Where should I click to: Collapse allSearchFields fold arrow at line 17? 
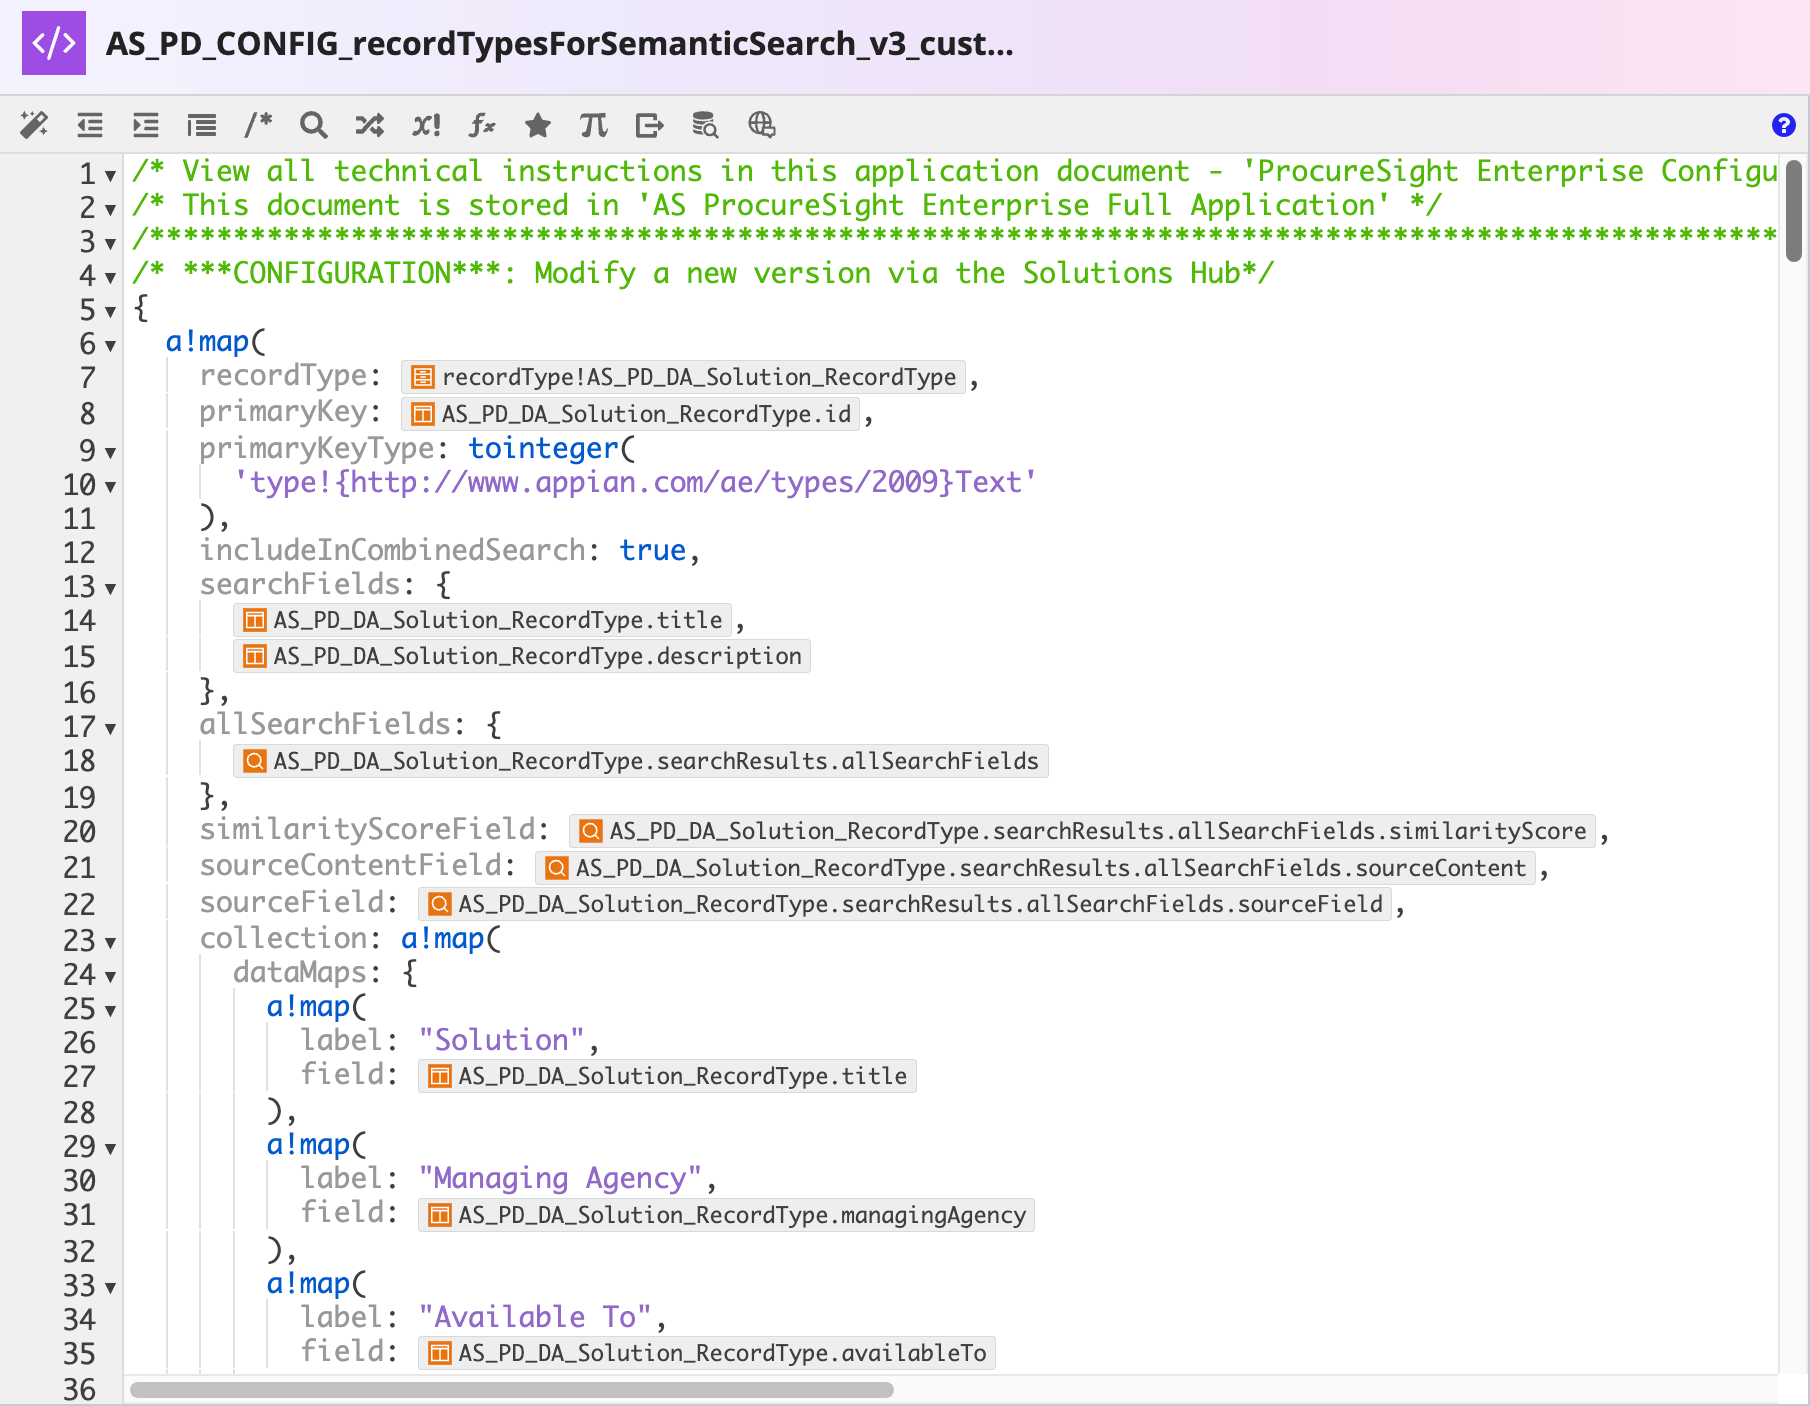click(110, 727)
